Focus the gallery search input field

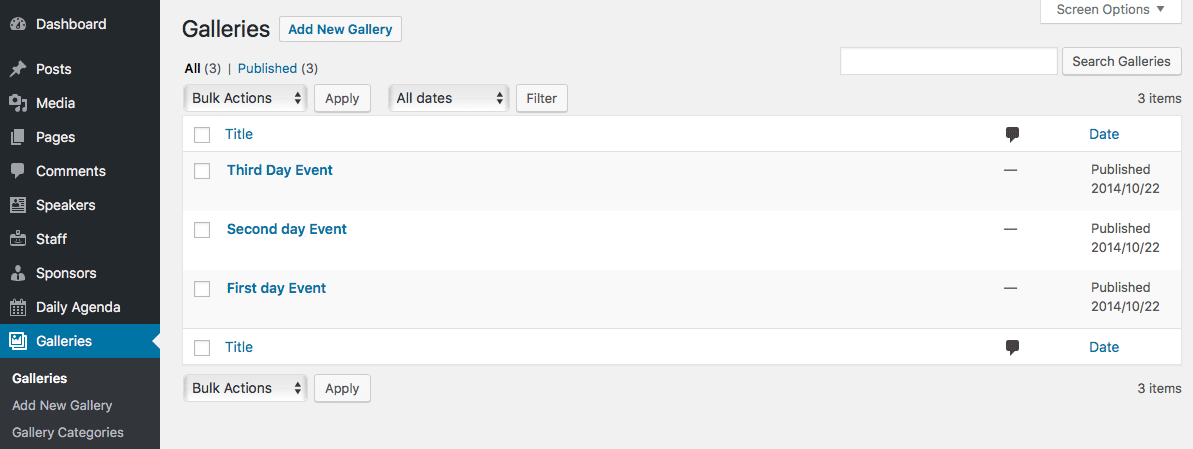[x=949, y=62]
